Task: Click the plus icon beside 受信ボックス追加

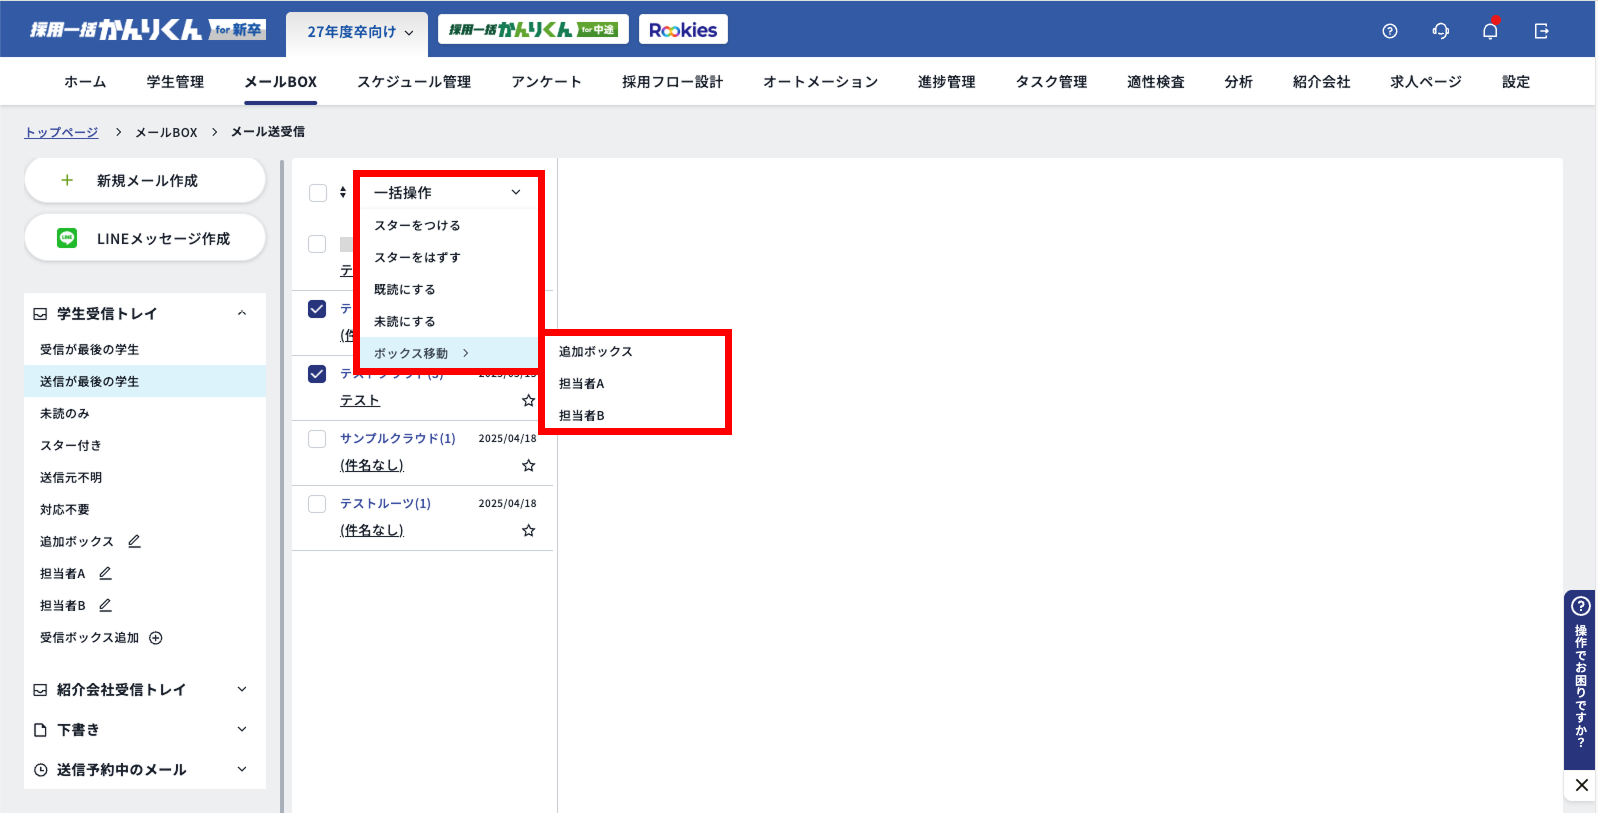Action: point(156,638)
